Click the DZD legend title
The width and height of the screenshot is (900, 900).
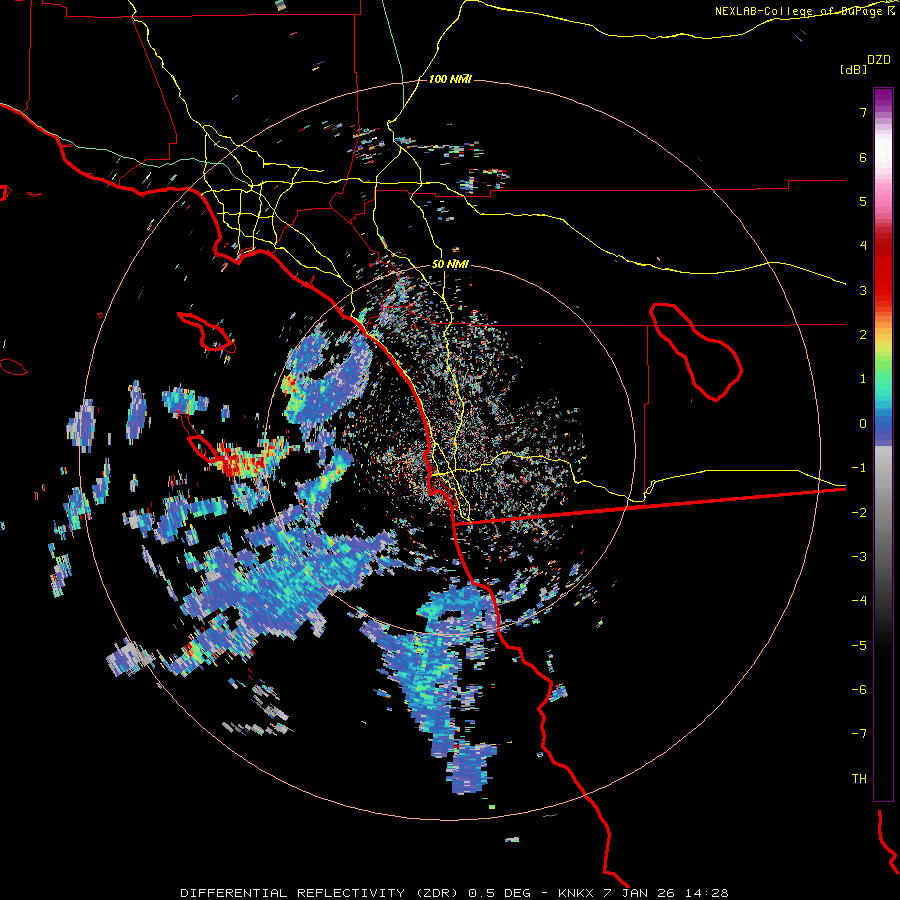click(x=879, y=60)
